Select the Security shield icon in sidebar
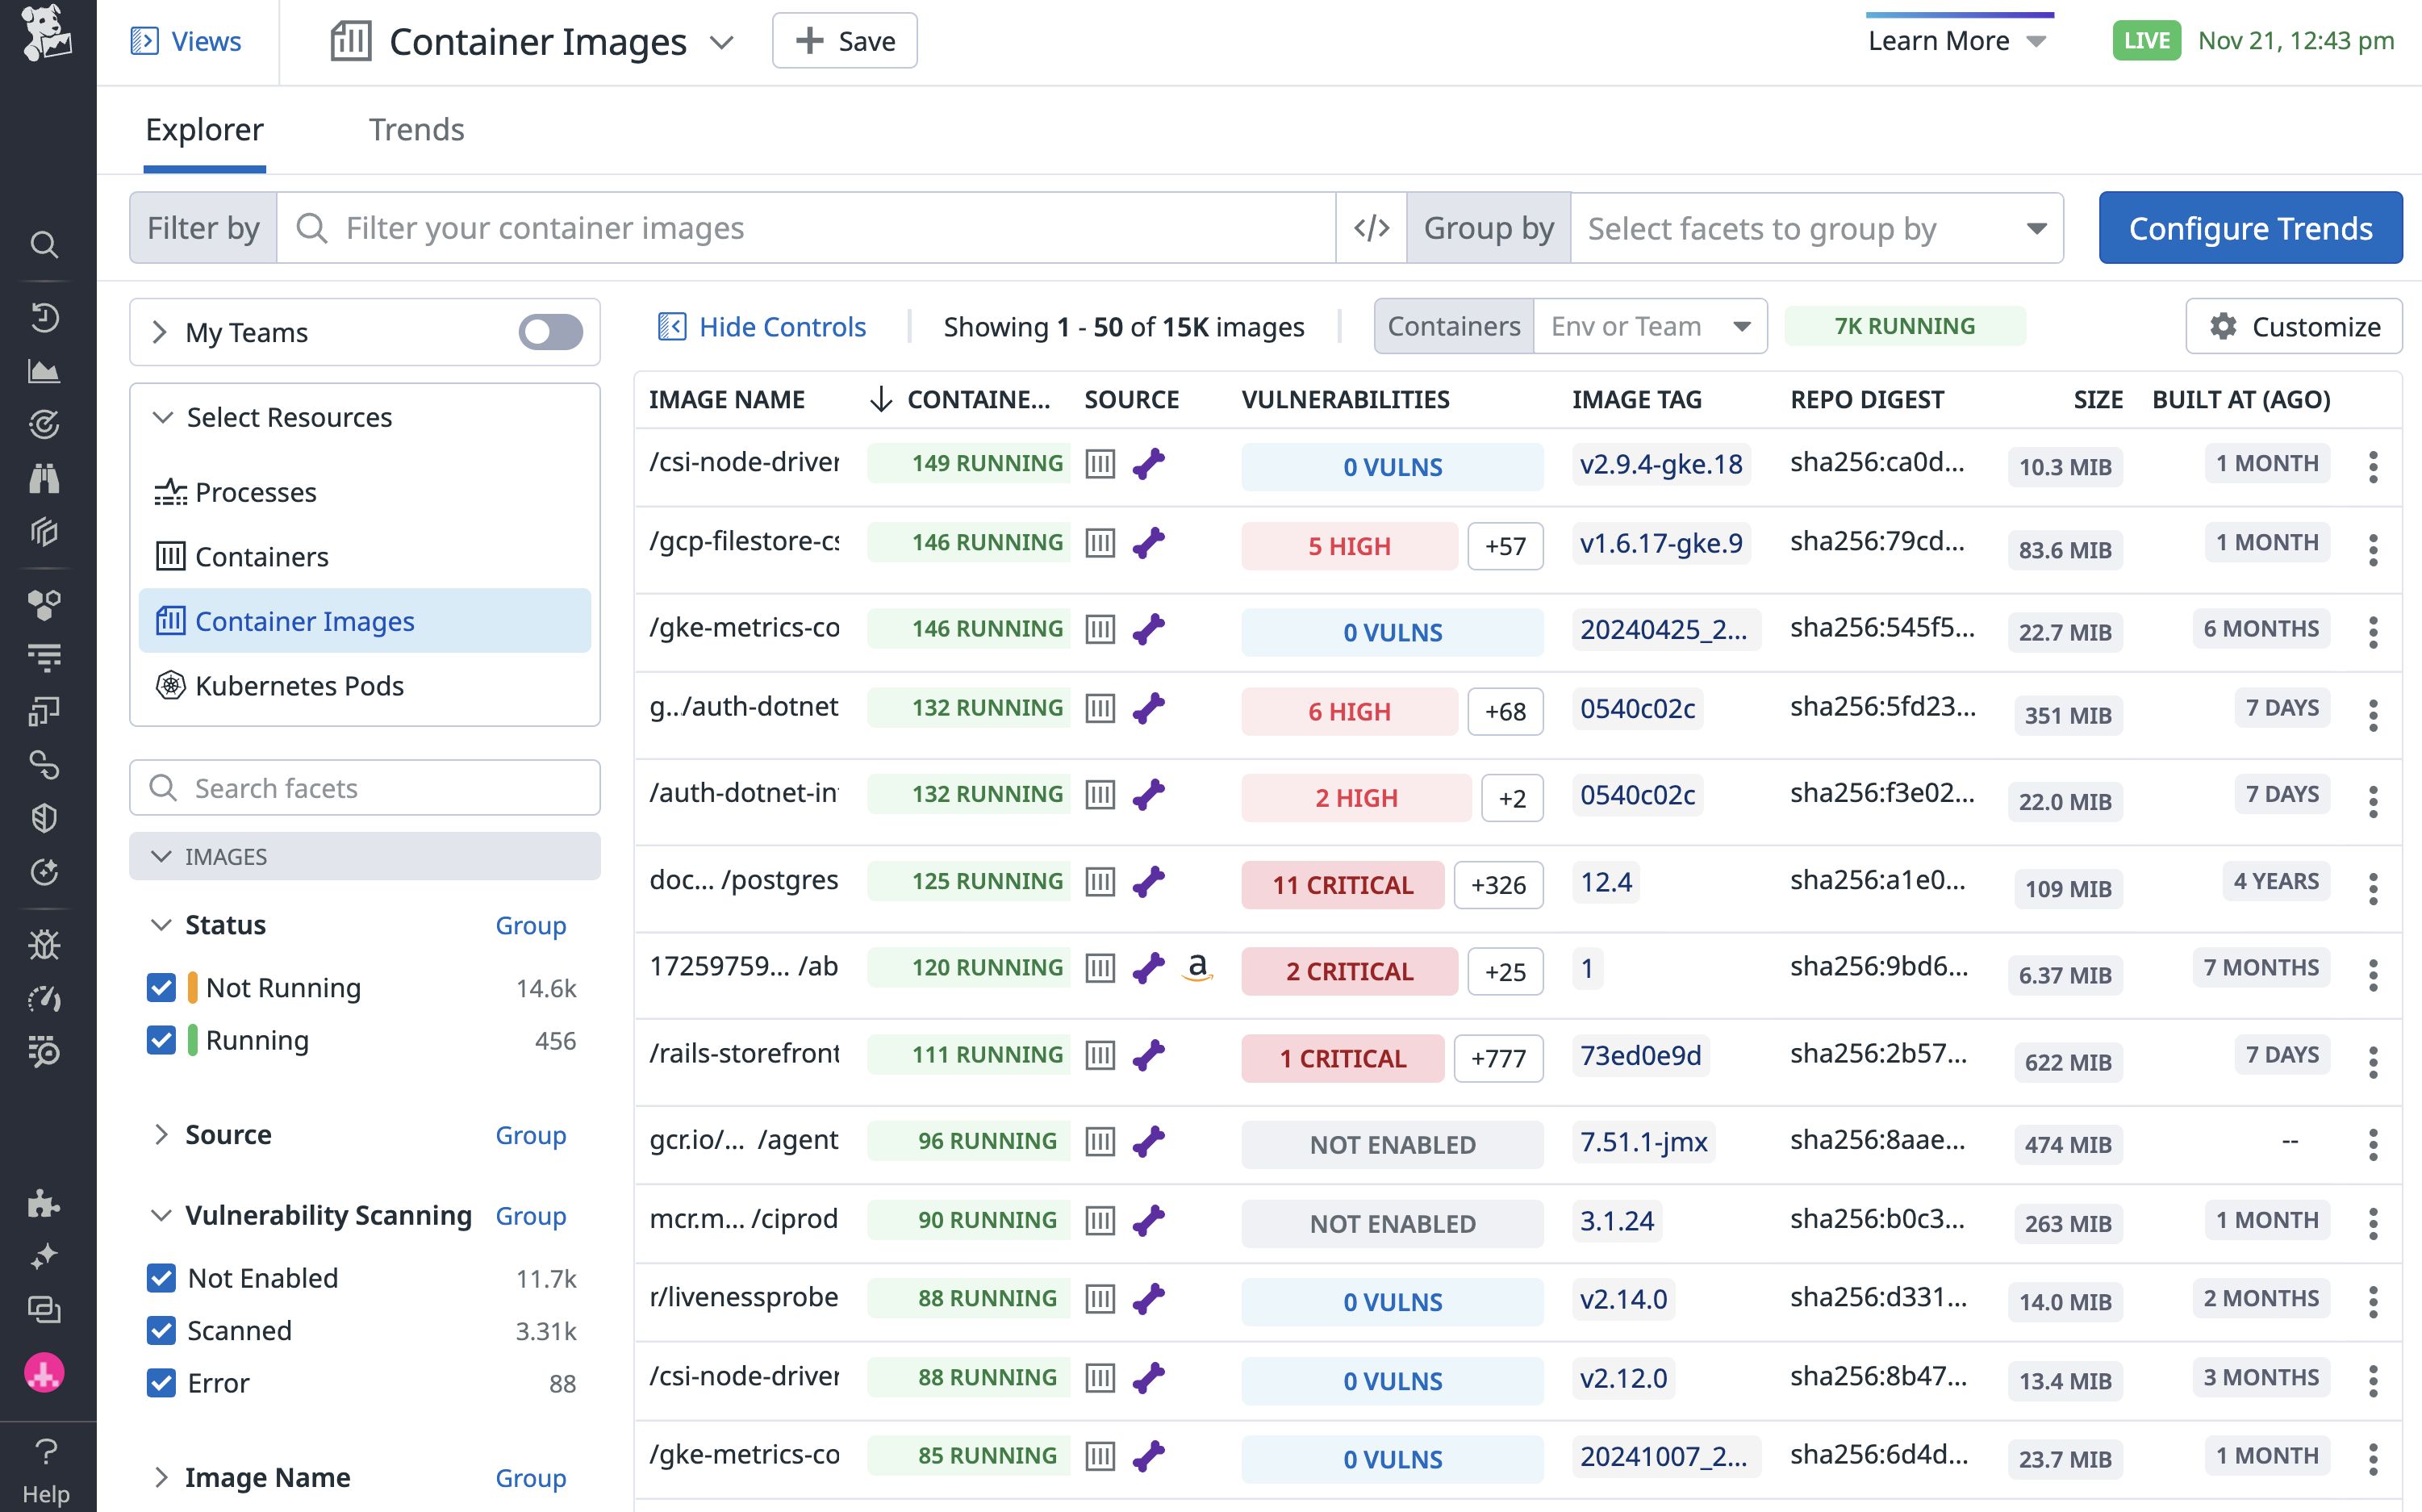The width and height of the screenshot is (2422, 1512). (45, 818)
